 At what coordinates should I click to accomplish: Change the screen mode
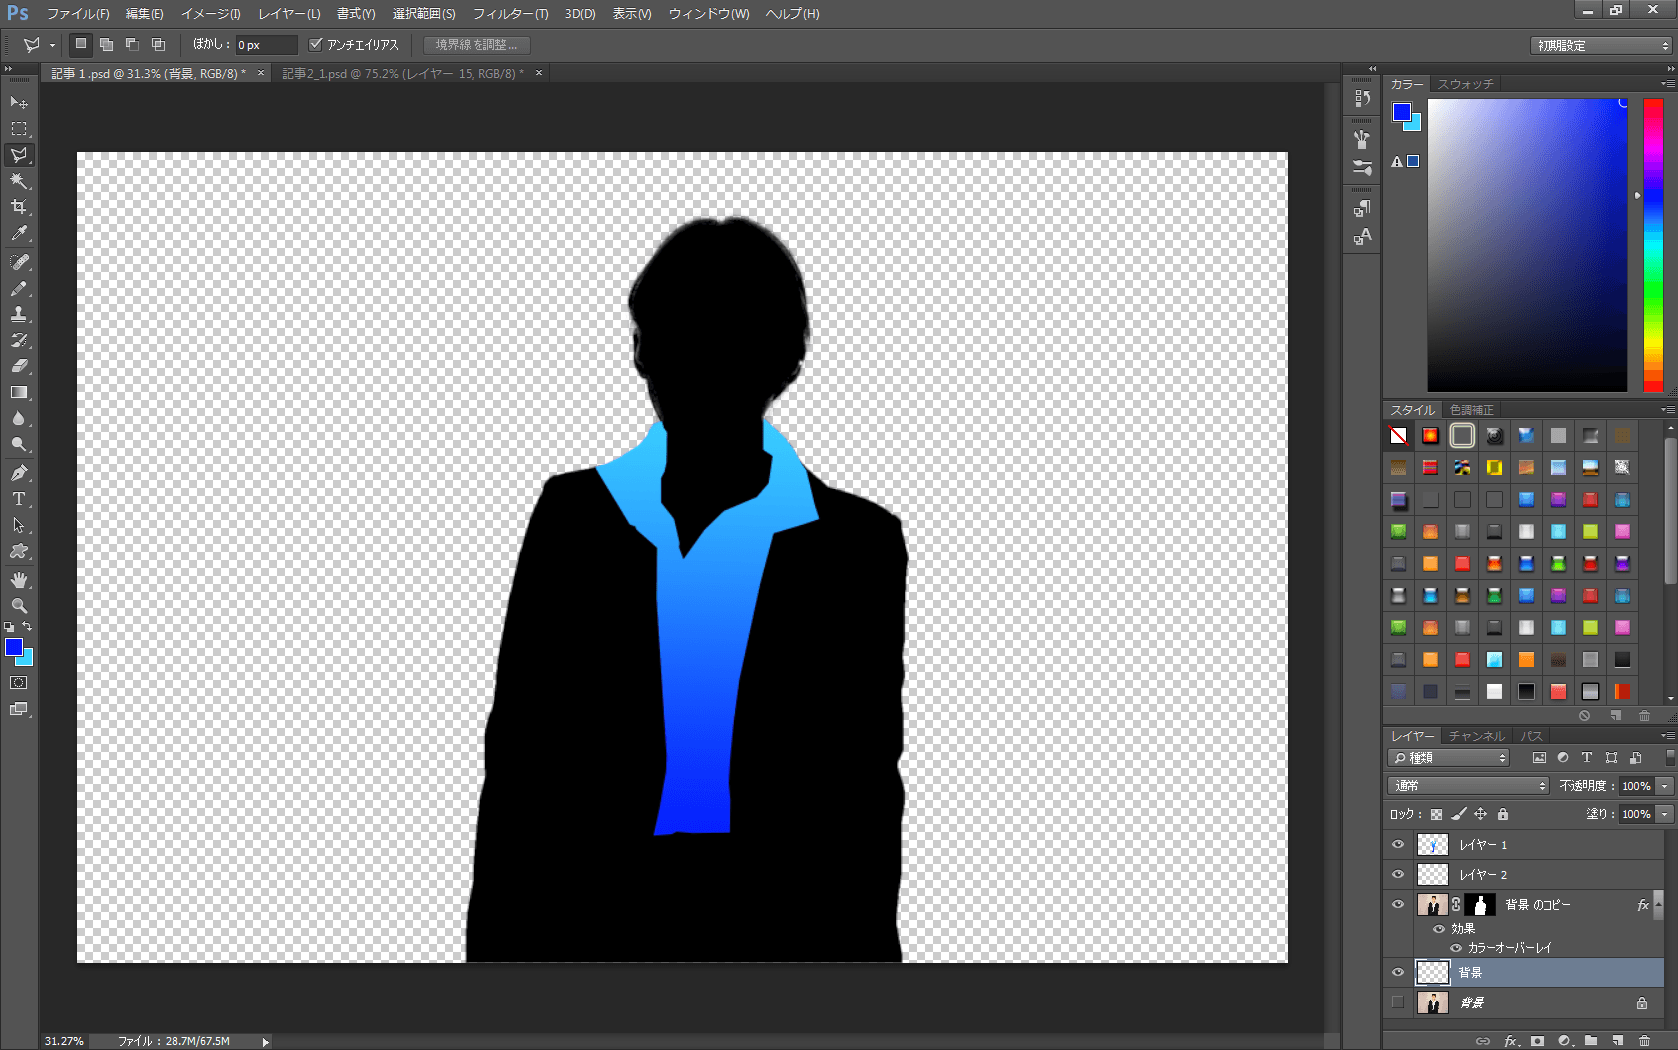(19, 709)
